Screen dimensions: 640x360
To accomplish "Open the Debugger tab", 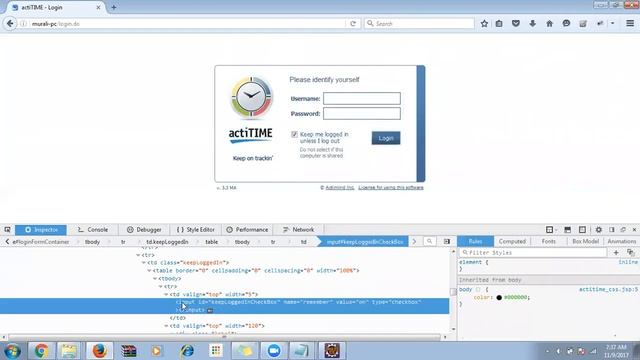I will point(144,230).
